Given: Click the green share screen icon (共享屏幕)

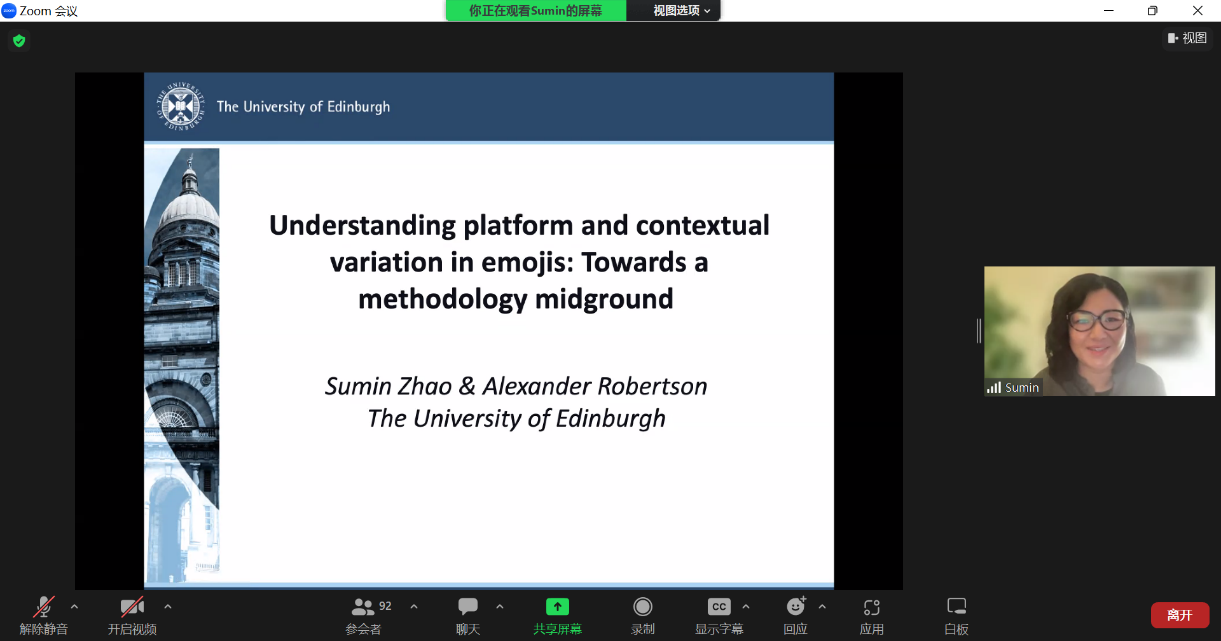Looking at the screenshot, I should click(557, 607).
